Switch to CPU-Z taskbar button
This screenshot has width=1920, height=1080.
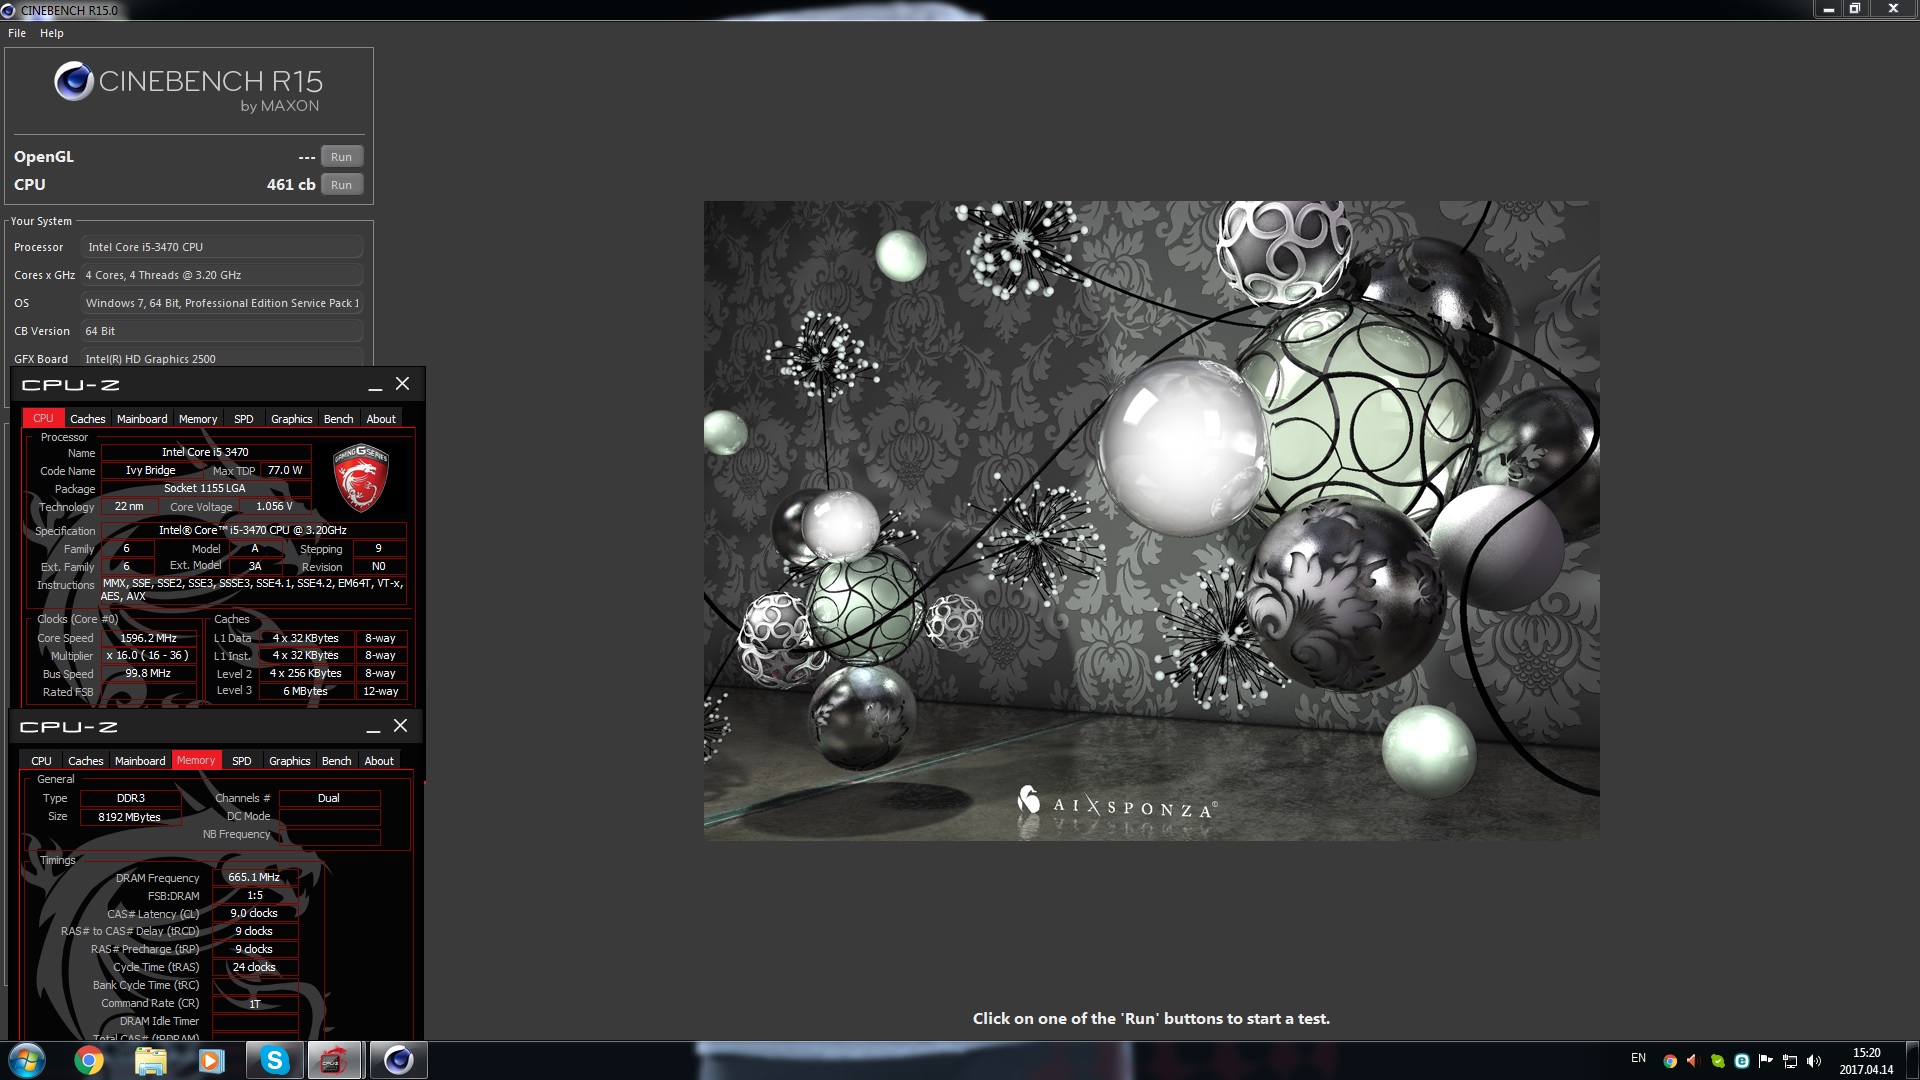334,1060
